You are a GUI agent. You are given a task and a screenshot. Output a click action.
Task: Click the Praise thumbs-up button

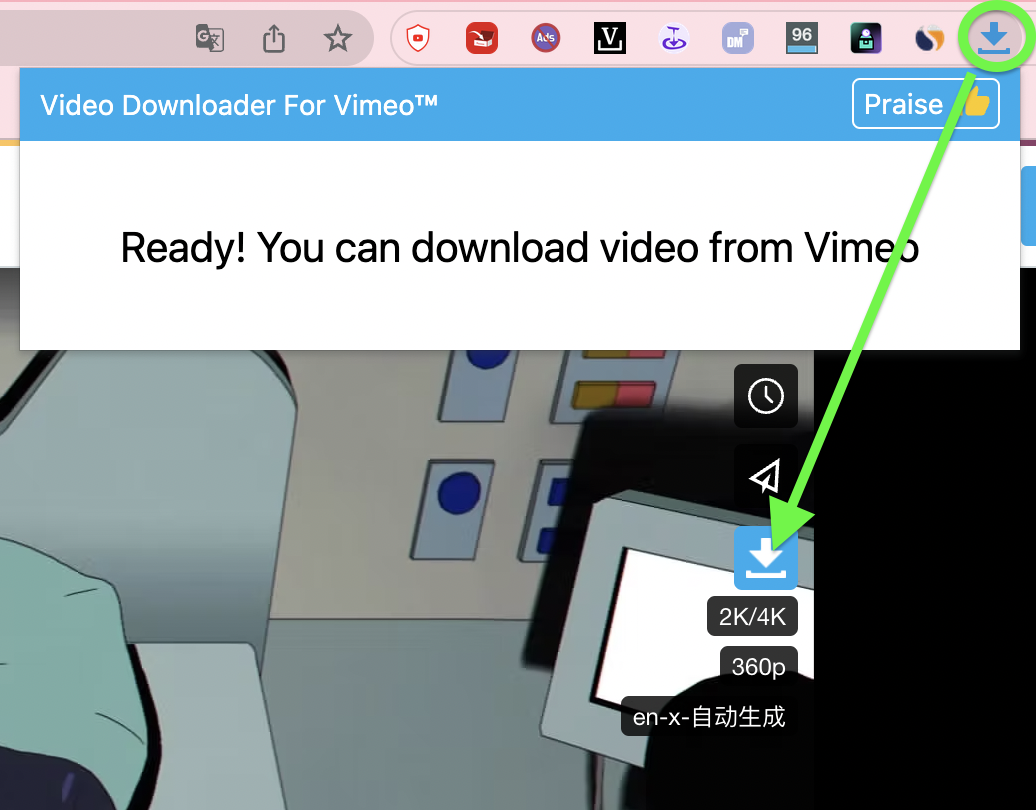pyautogui.click(x=925, y=104)
